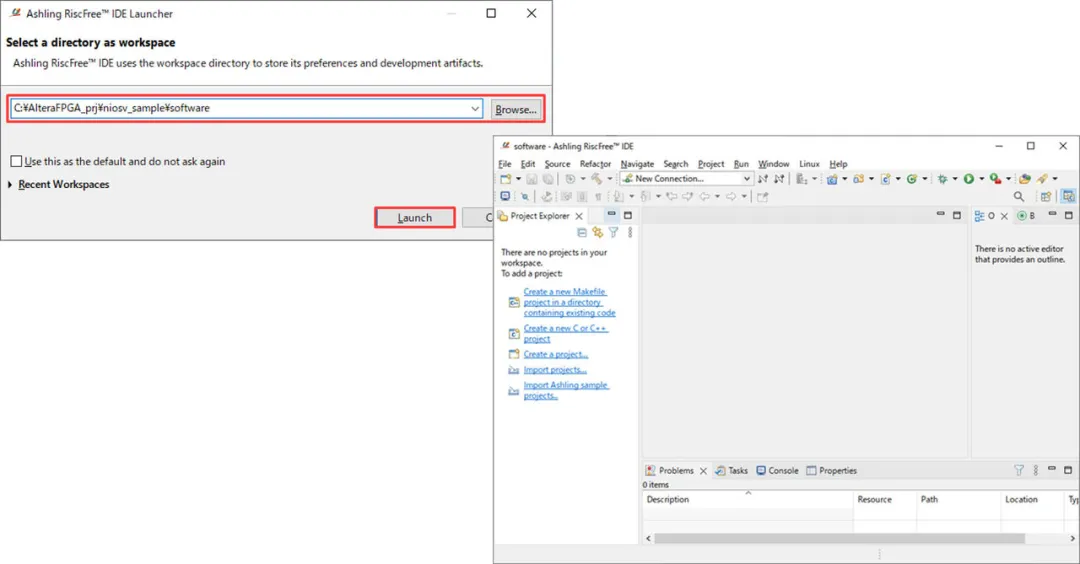Click the New C/C++ Project icon in toolbar
Image resolution: width=1080 pixels, height=564 pixels.
tap(832, 179)
